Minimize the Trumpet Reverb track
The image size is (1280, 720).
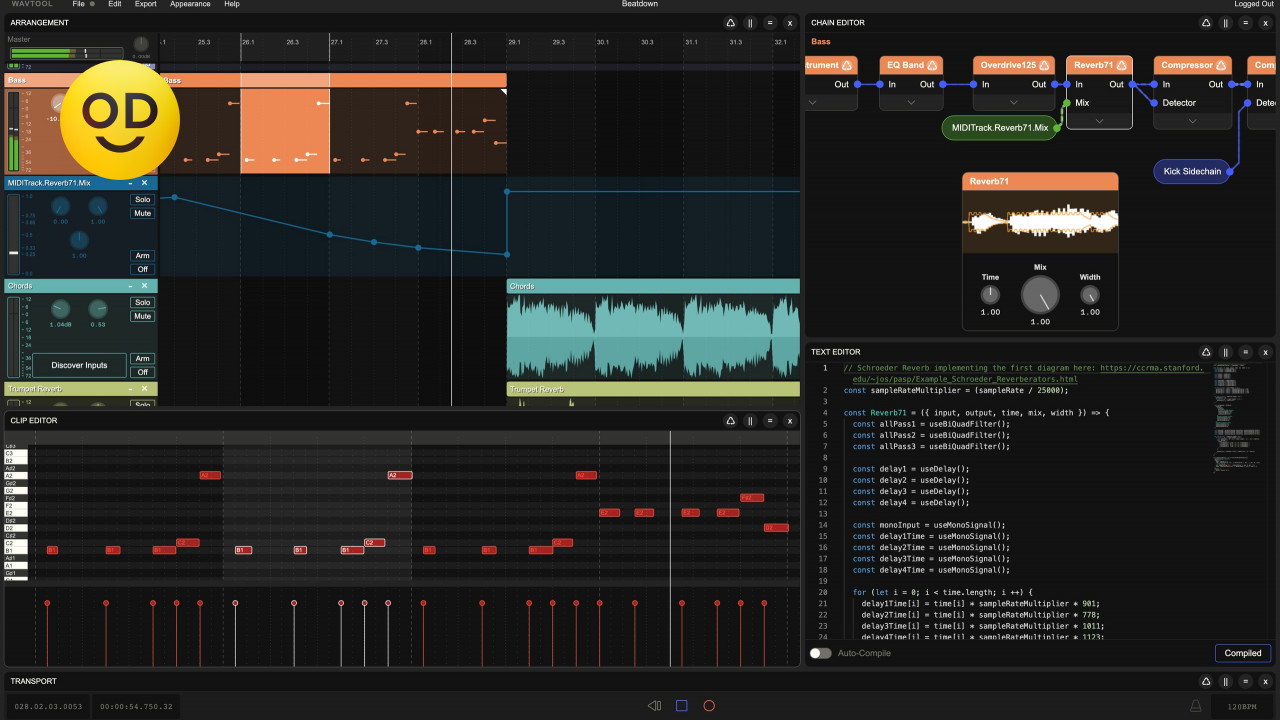click(130, 389)
